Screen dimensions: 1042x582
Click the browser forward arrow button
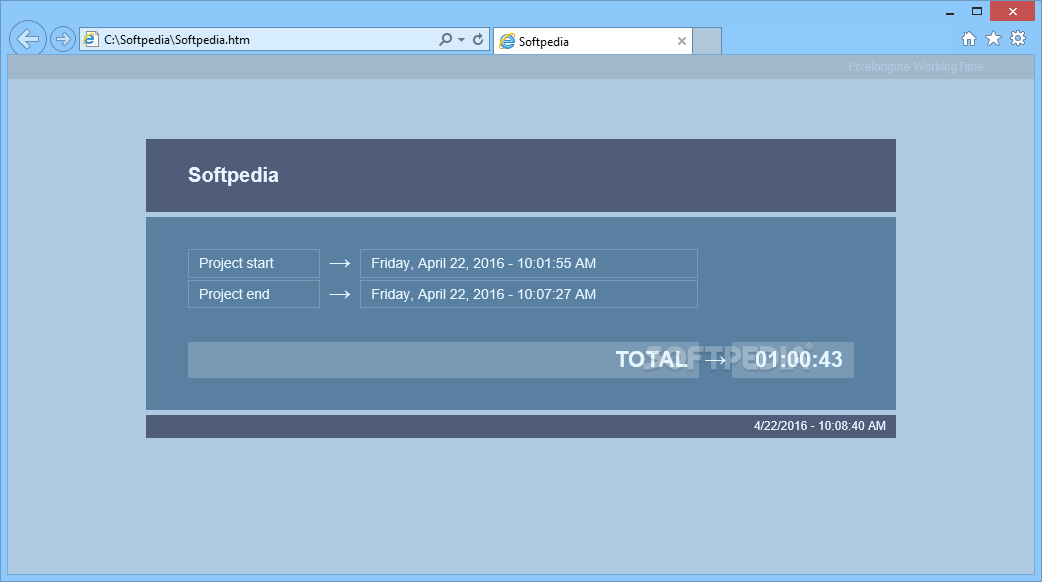tap(62, 40)
